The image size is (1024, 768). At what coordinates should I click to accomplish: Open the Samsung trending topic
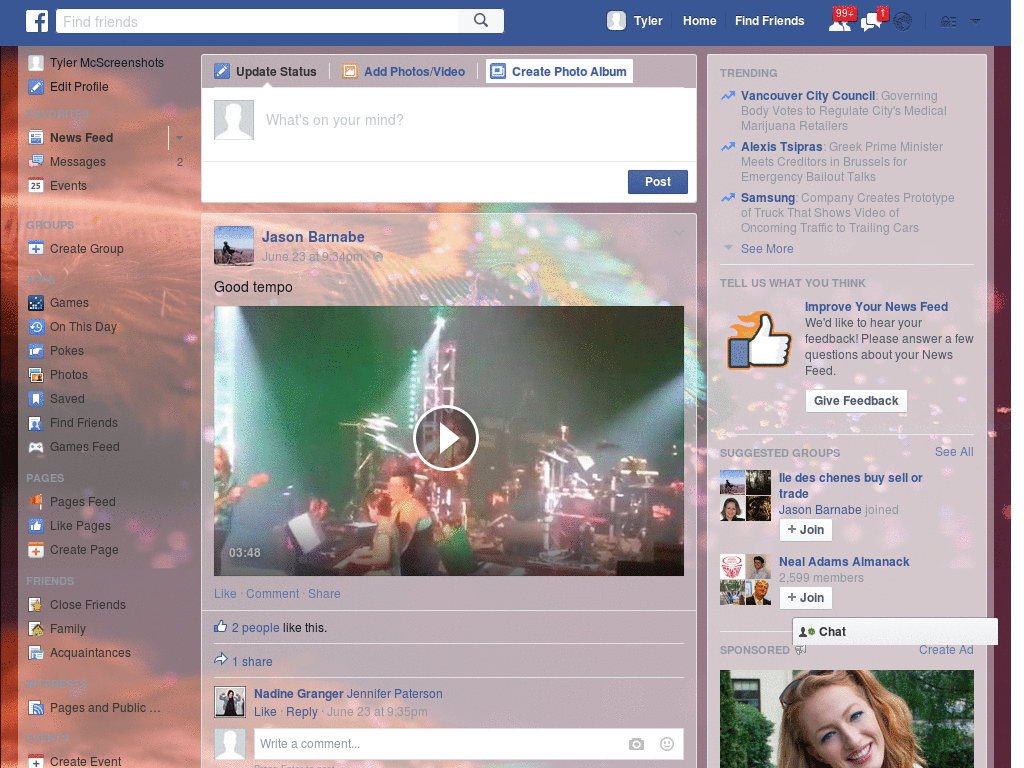(x=767, y=198)
